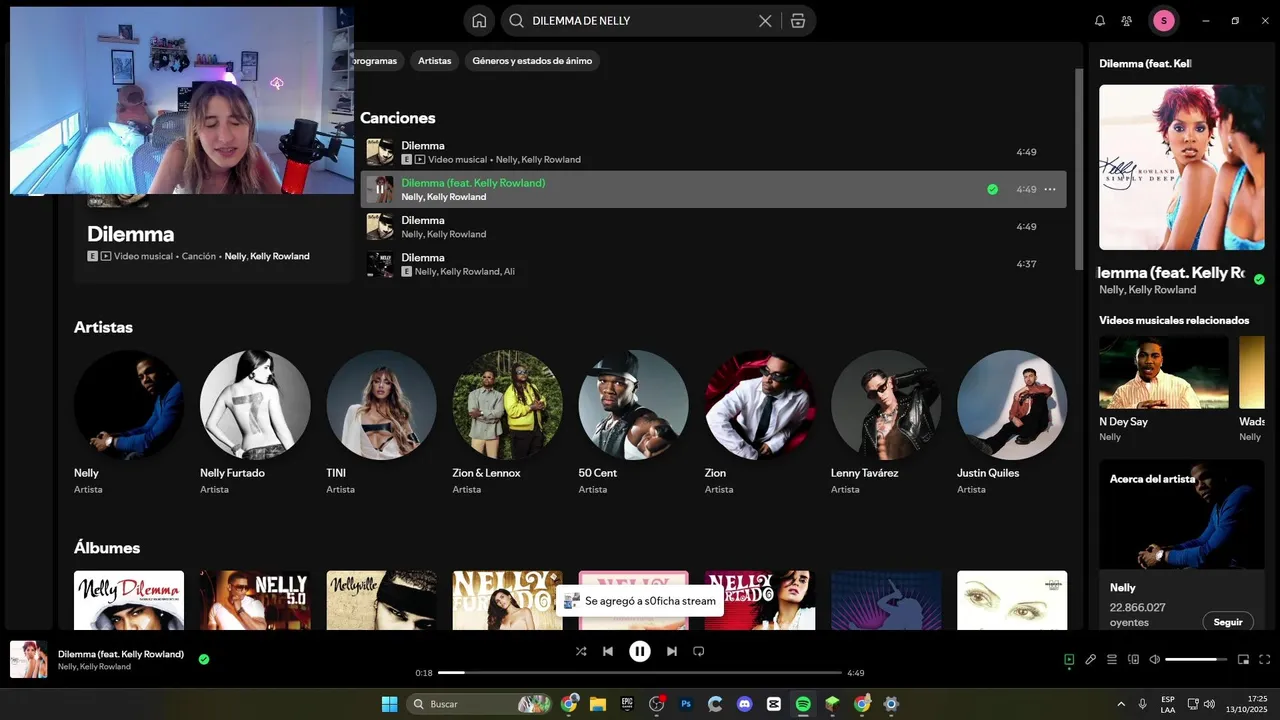Use the search results vertical scrollbar

click(x=1079, y=168)
